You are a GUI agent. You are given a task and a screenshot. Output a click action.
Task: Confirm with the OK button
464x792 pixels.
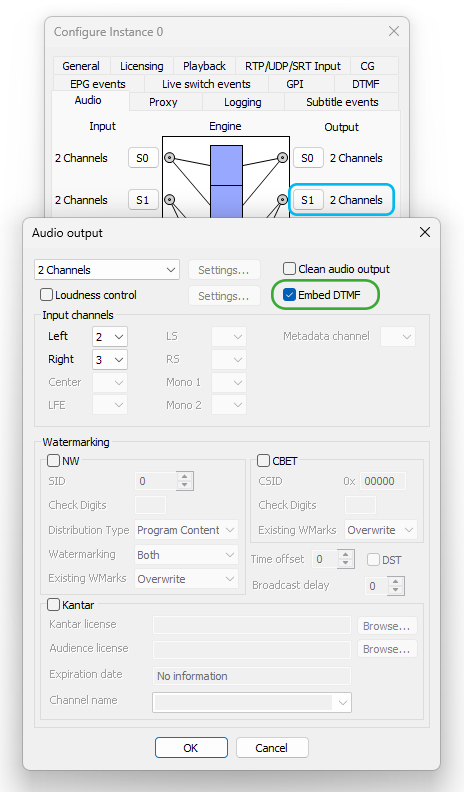click(191, 748)
